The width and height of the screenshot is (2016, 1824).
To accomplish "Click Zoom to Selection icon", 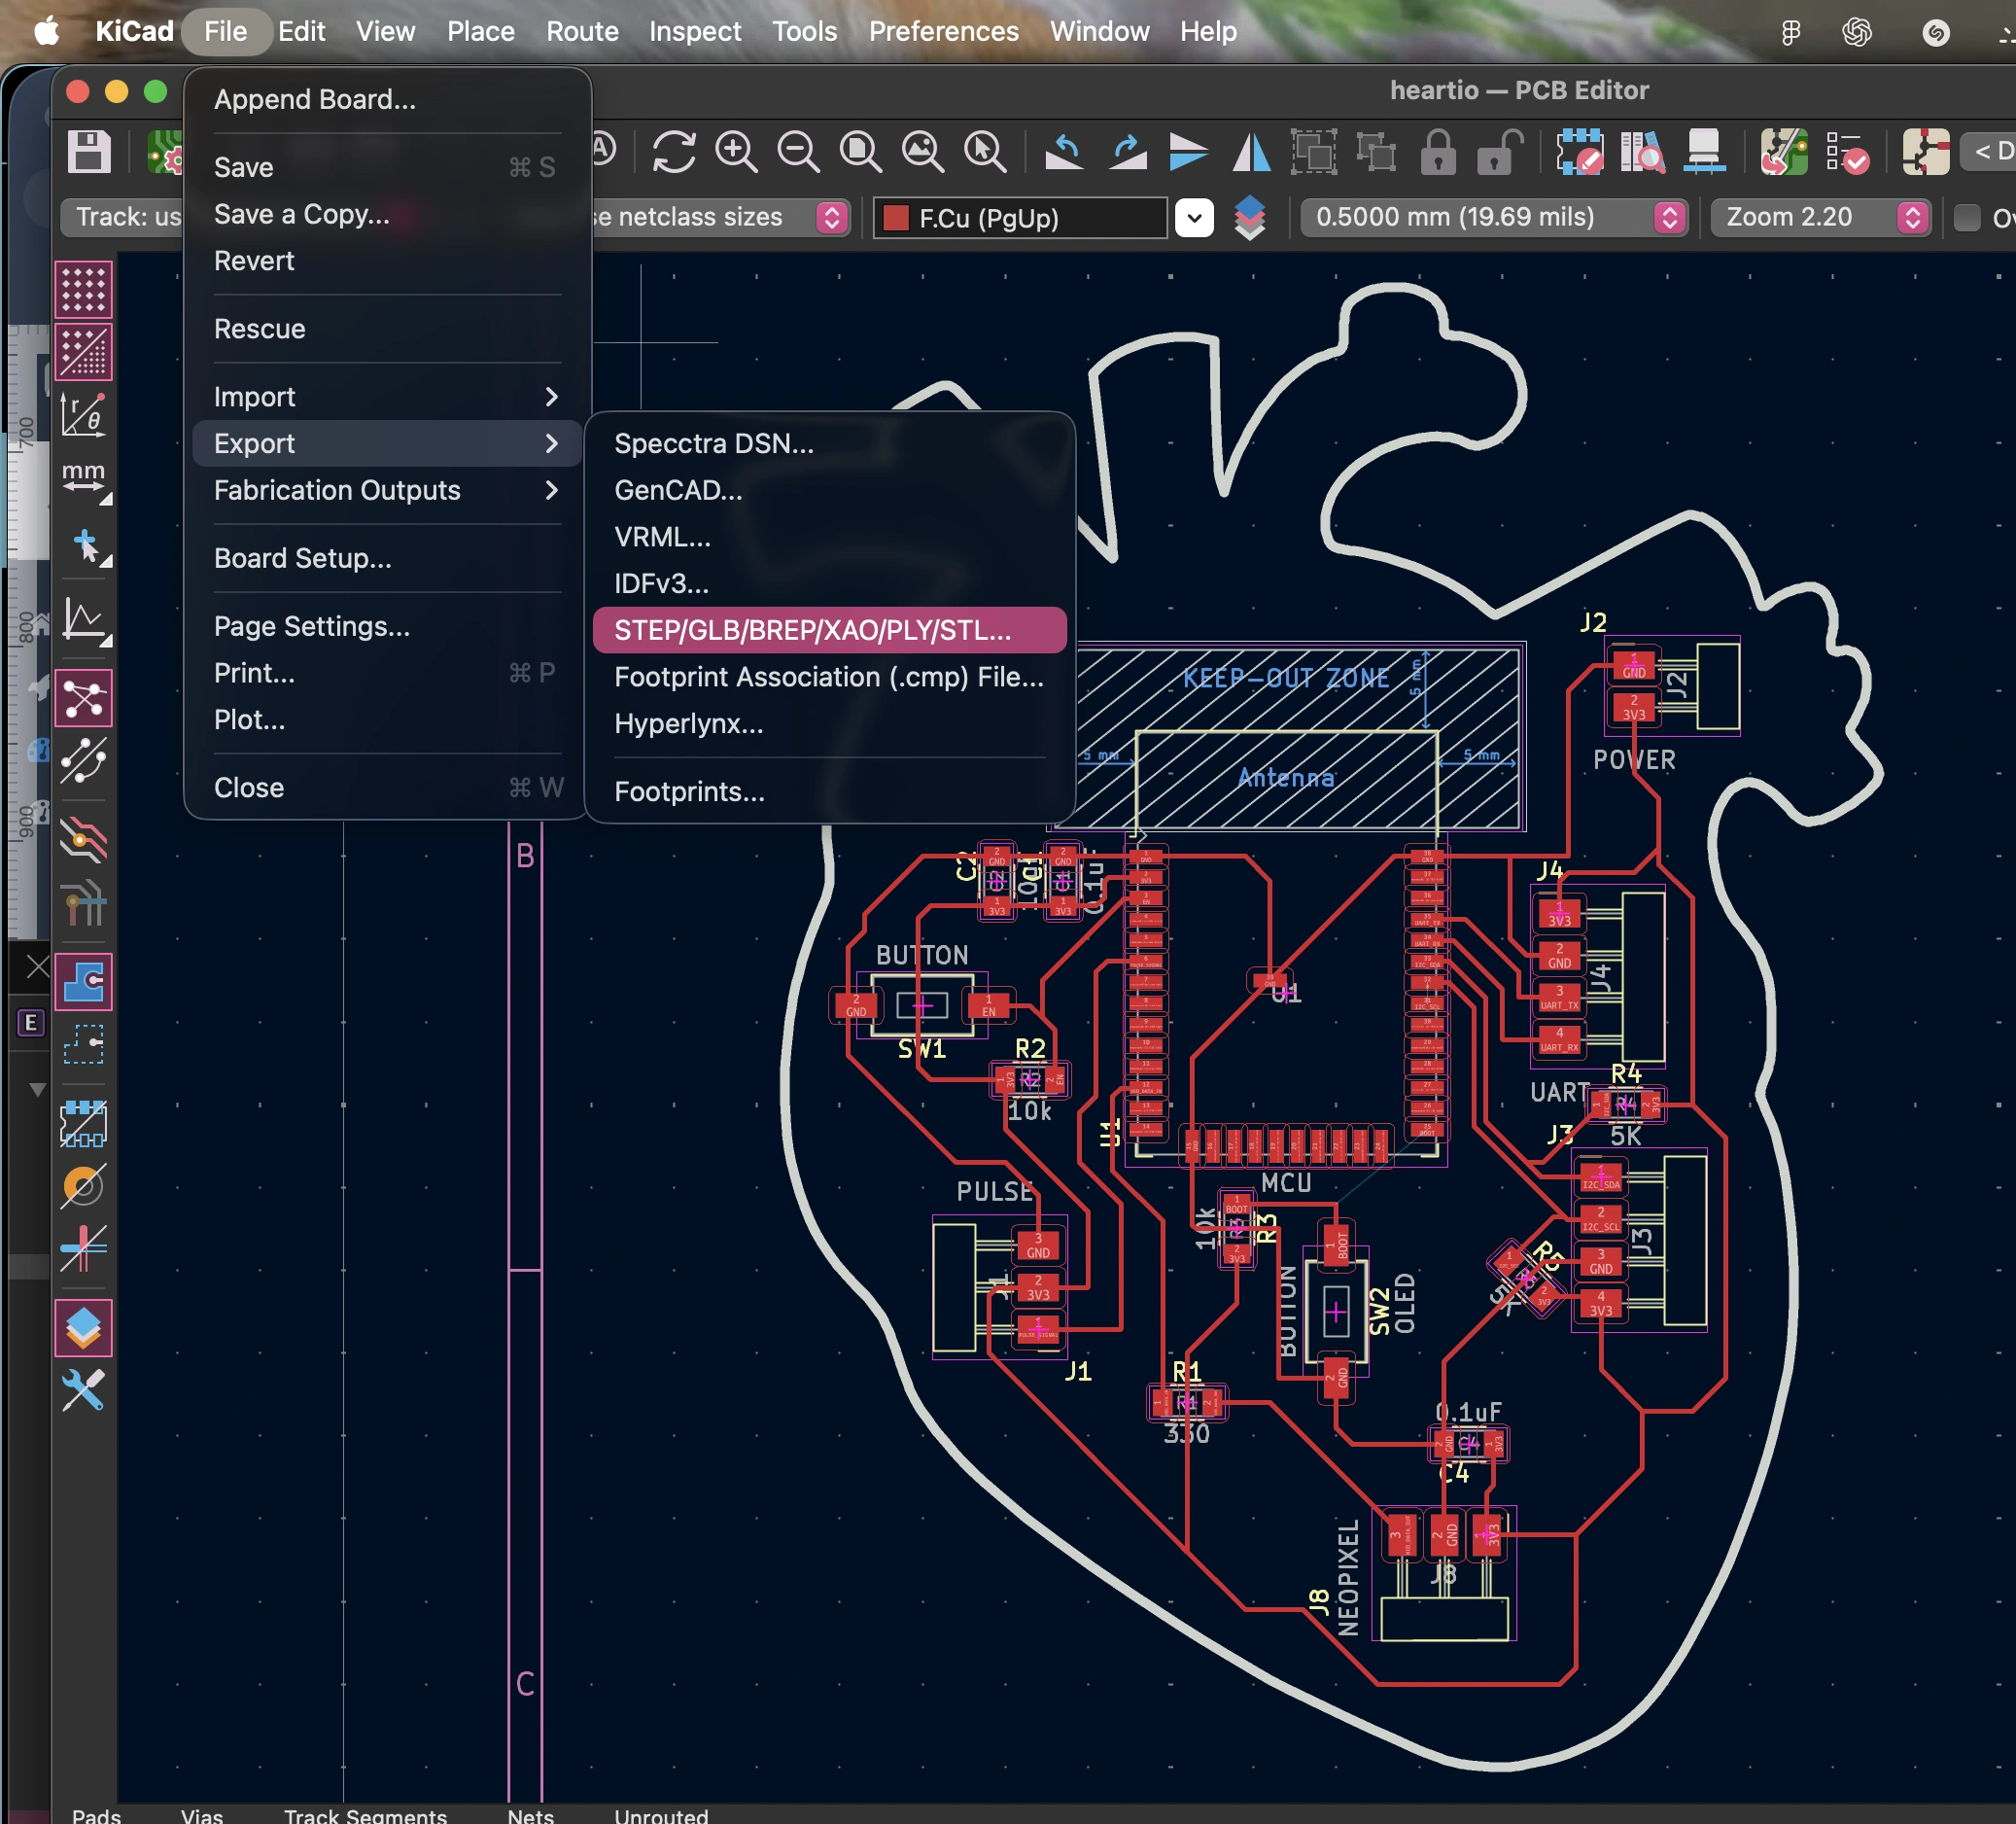I will pyautogui.click(x=985, y=152).
